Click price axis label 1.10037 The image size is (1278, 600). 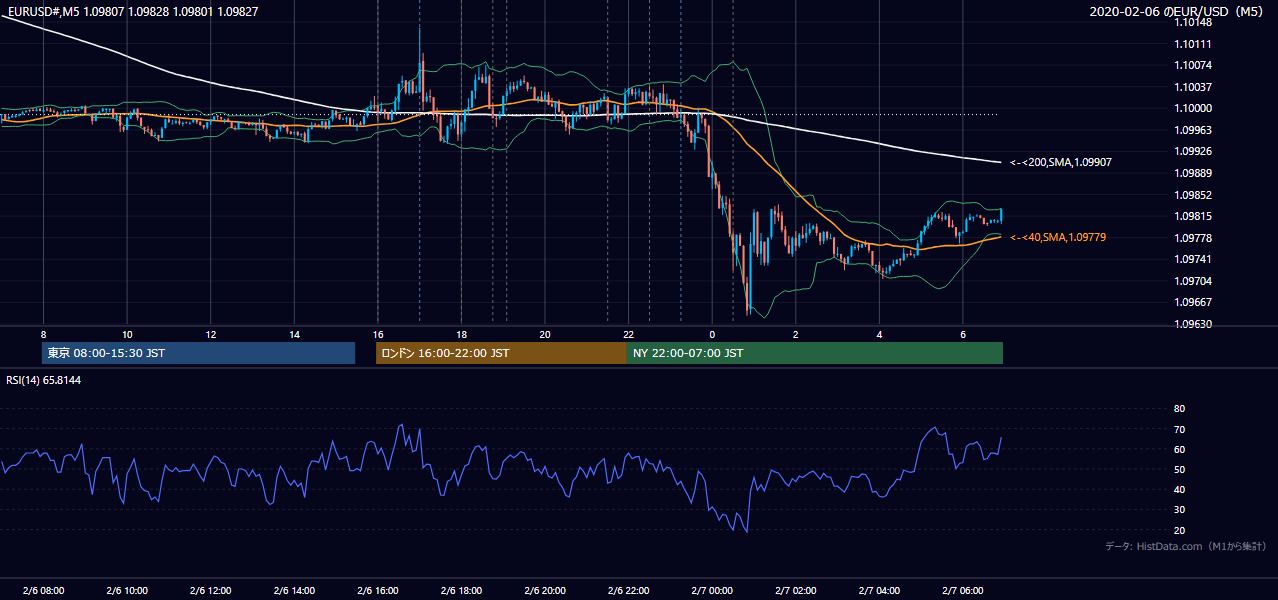pyautogui.click(x=1193, y=87)
